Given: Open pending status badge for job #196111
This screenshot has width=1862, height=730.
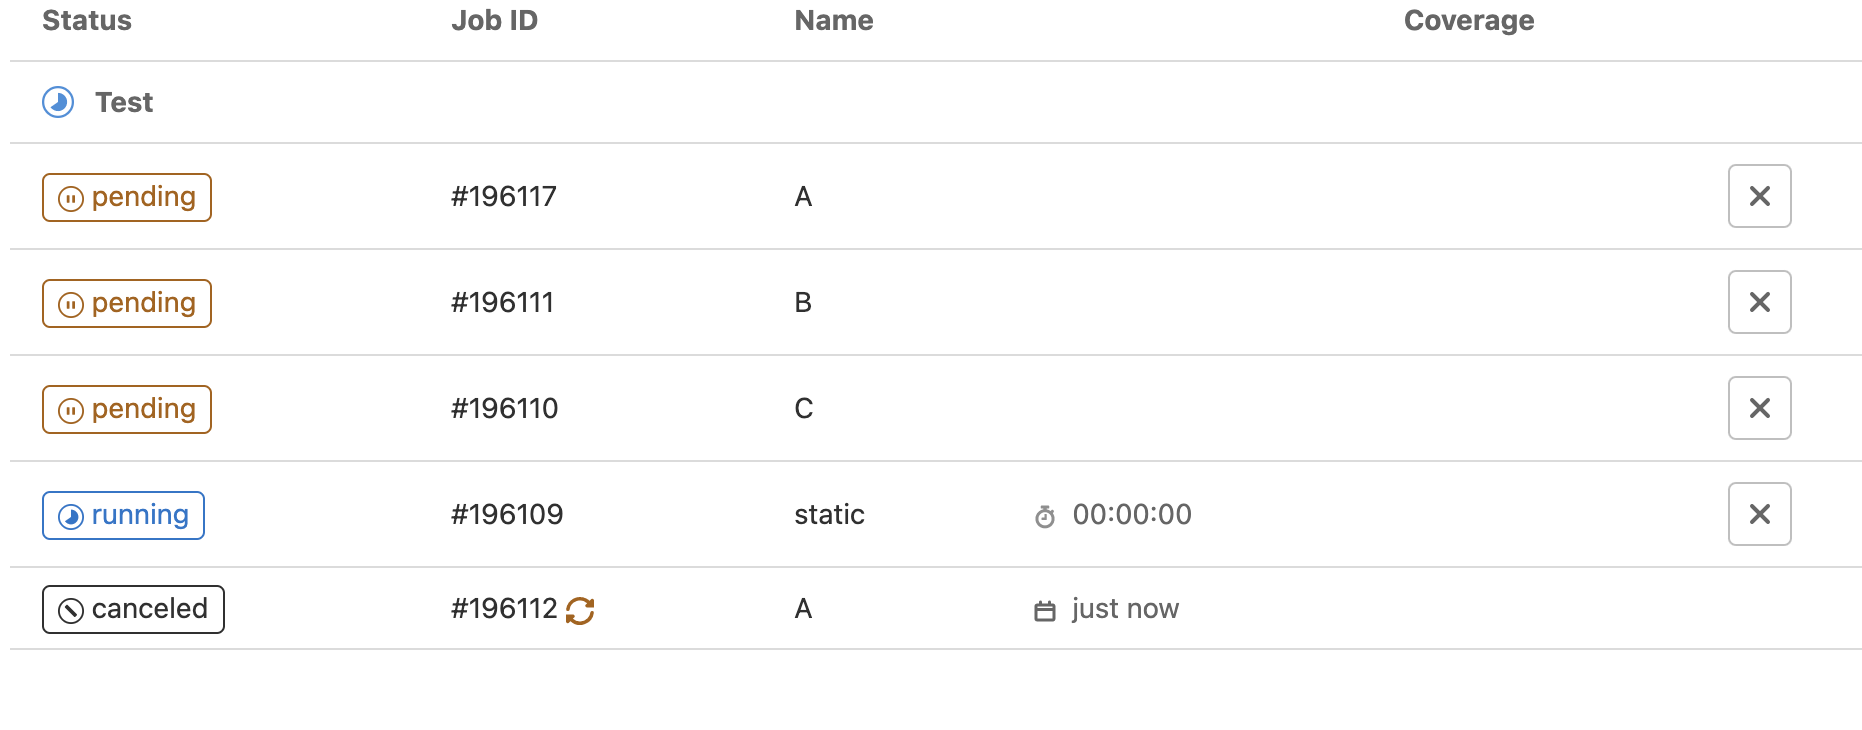Looking at the screenshot, I should coord(127,303).
